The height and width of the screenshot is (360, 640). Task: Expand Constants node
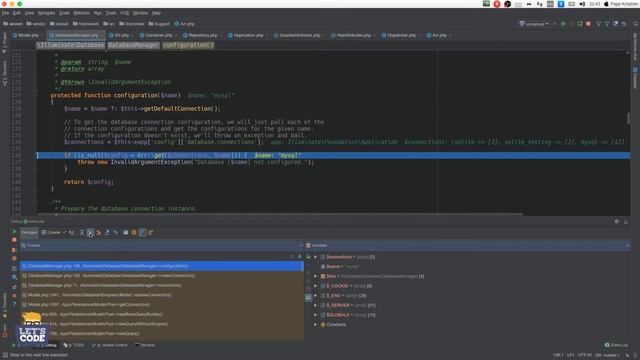click(x=316, y=325)
